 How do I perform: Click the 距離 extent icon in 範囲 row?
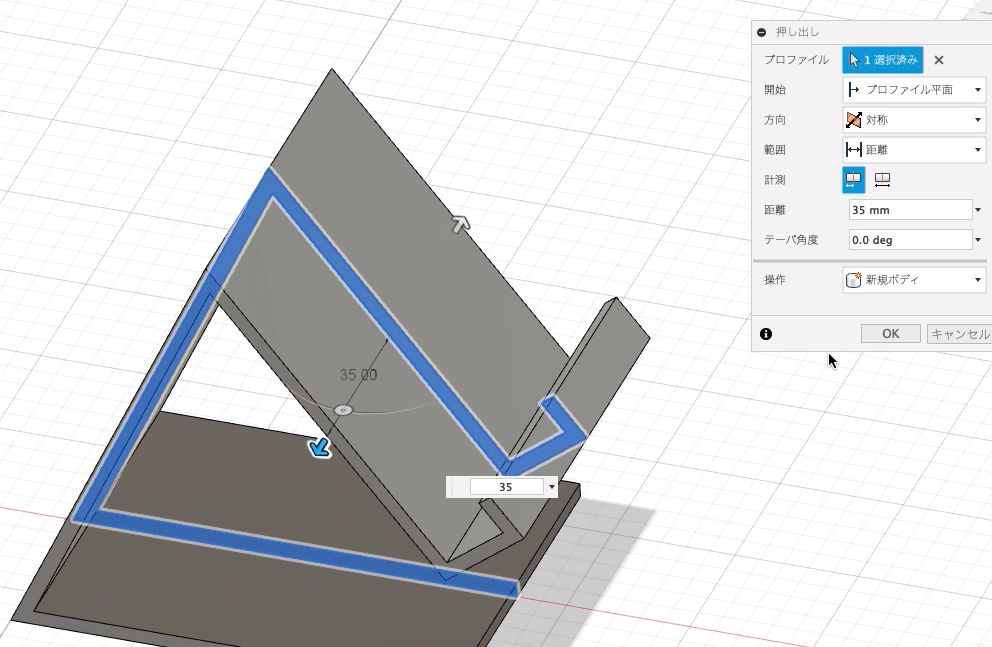pyautogui.click(x=853, y=150)
